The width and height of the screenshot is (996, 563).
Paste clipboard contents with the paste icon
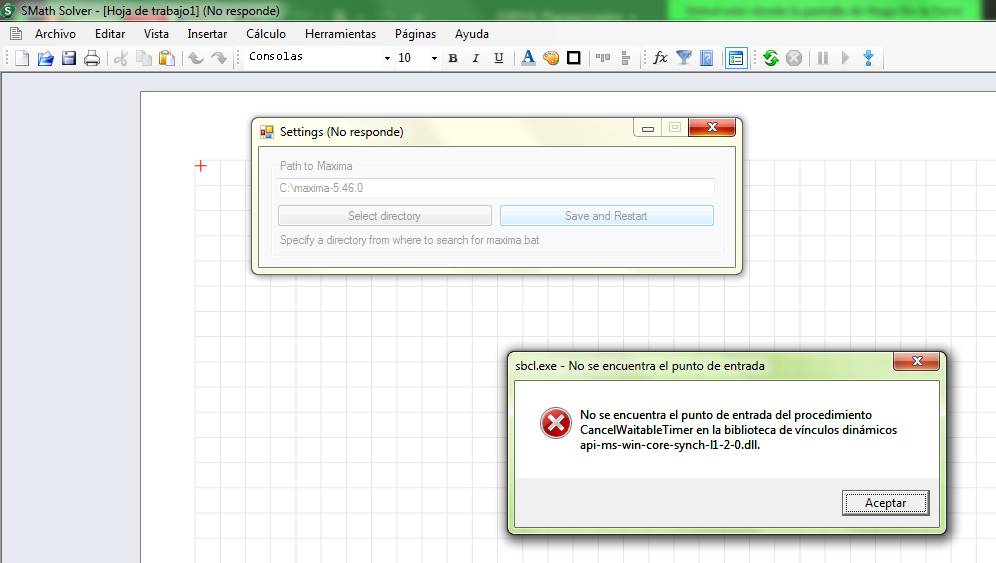point(167,58)
